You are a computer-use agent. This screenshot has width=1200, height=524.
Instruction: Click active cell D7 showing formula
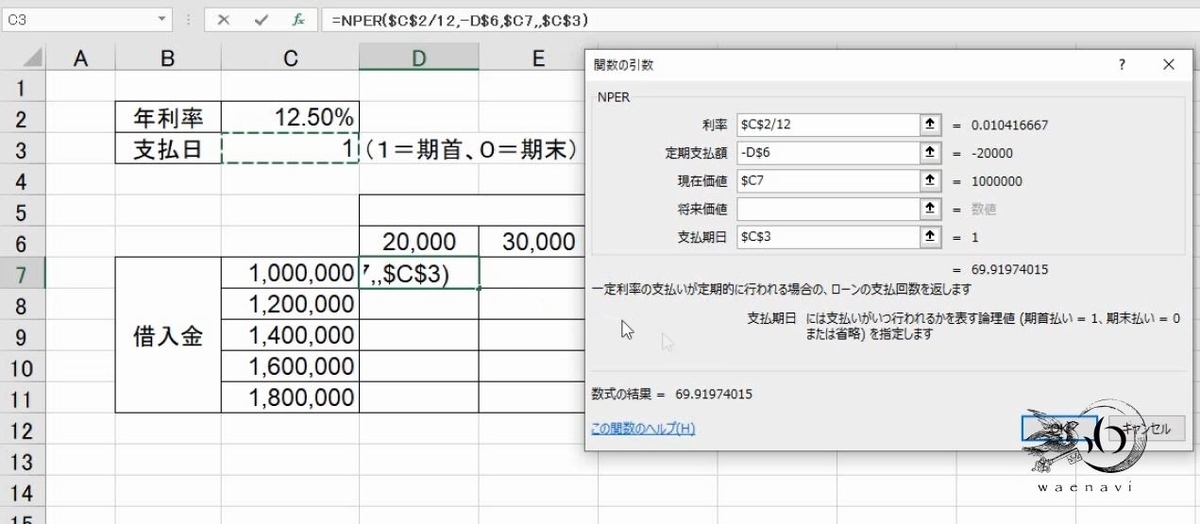pos(419,273)
